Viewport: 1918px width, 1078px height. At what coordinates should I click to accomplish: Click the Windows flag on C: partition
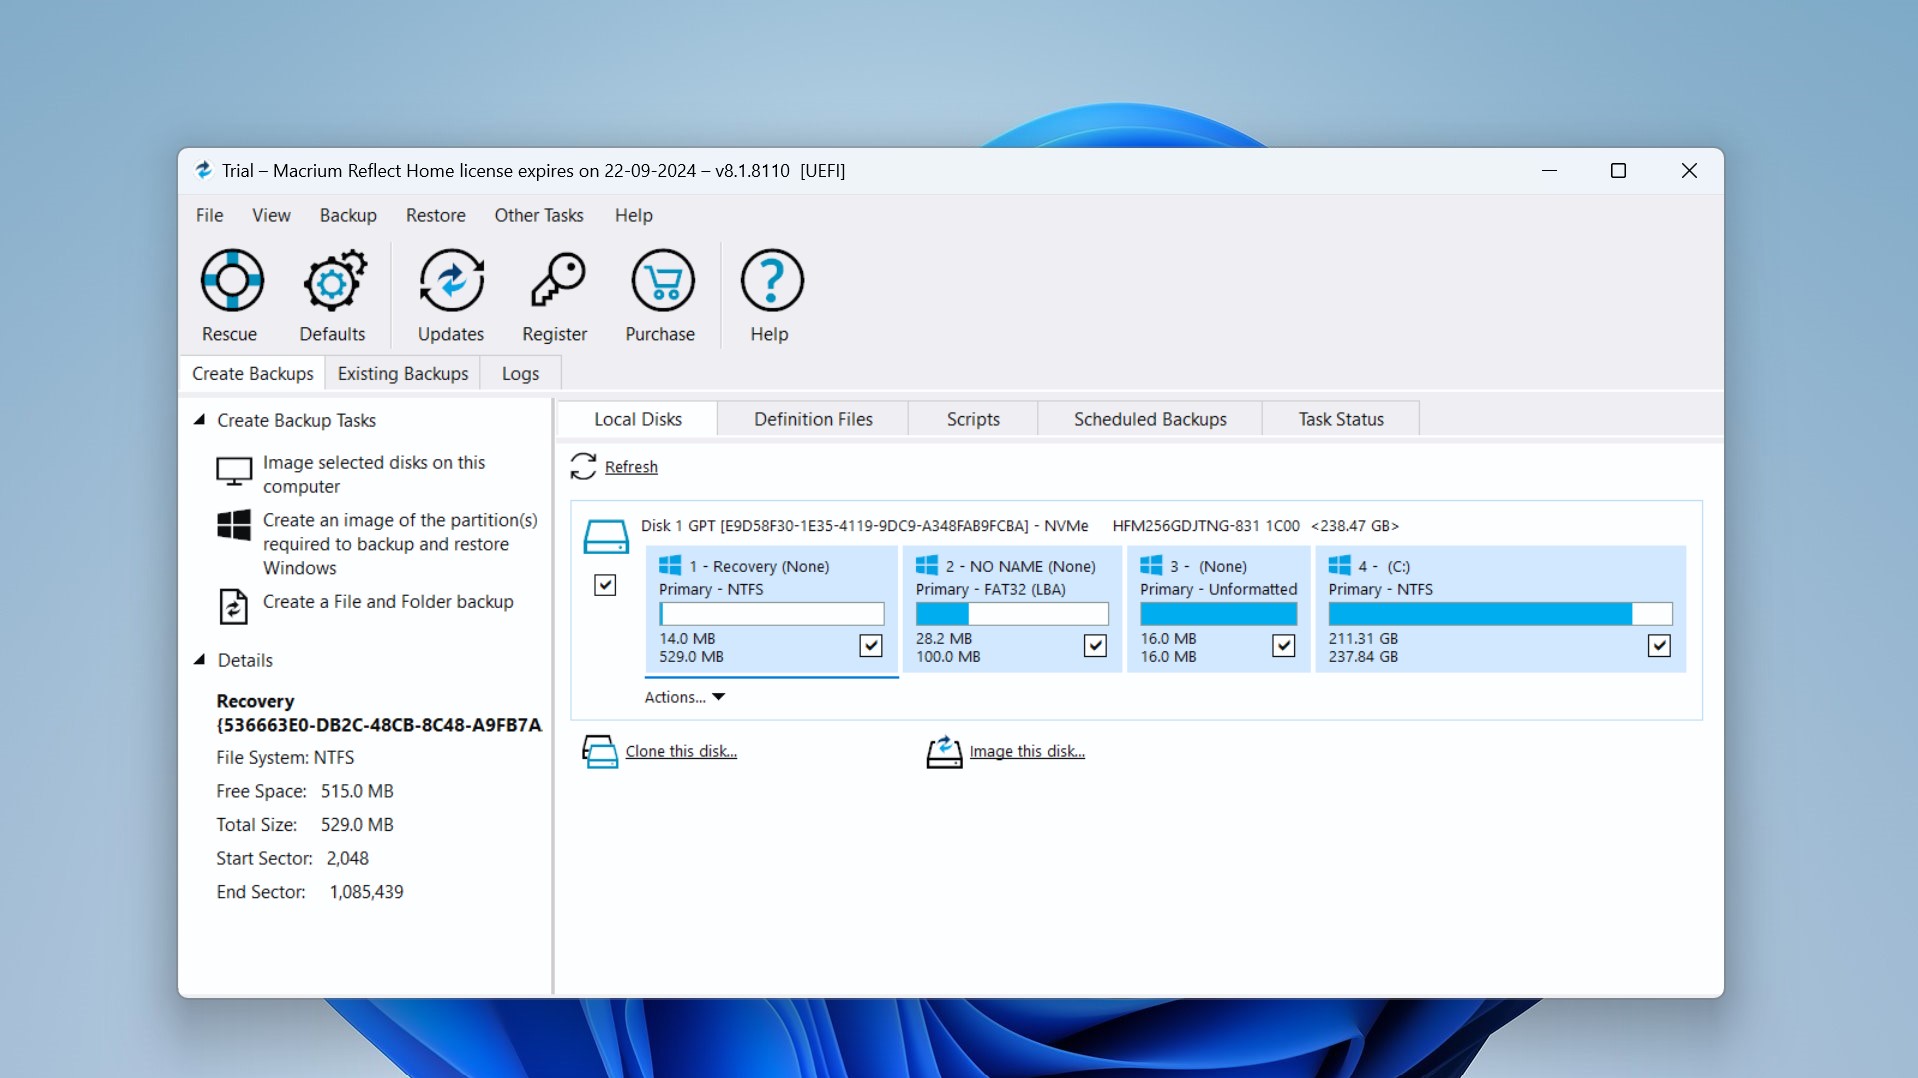click(1339, 566)
